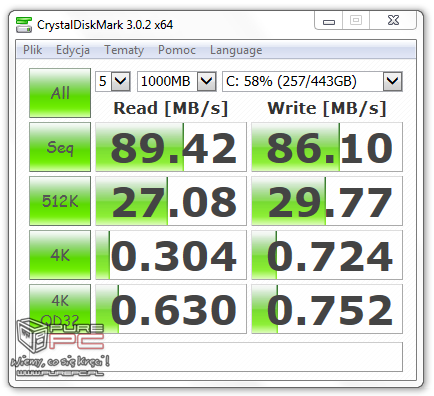Start the 4K QD32 test
Screen dimensions: 434x396
pyautogui.click(x=60, y=309)
